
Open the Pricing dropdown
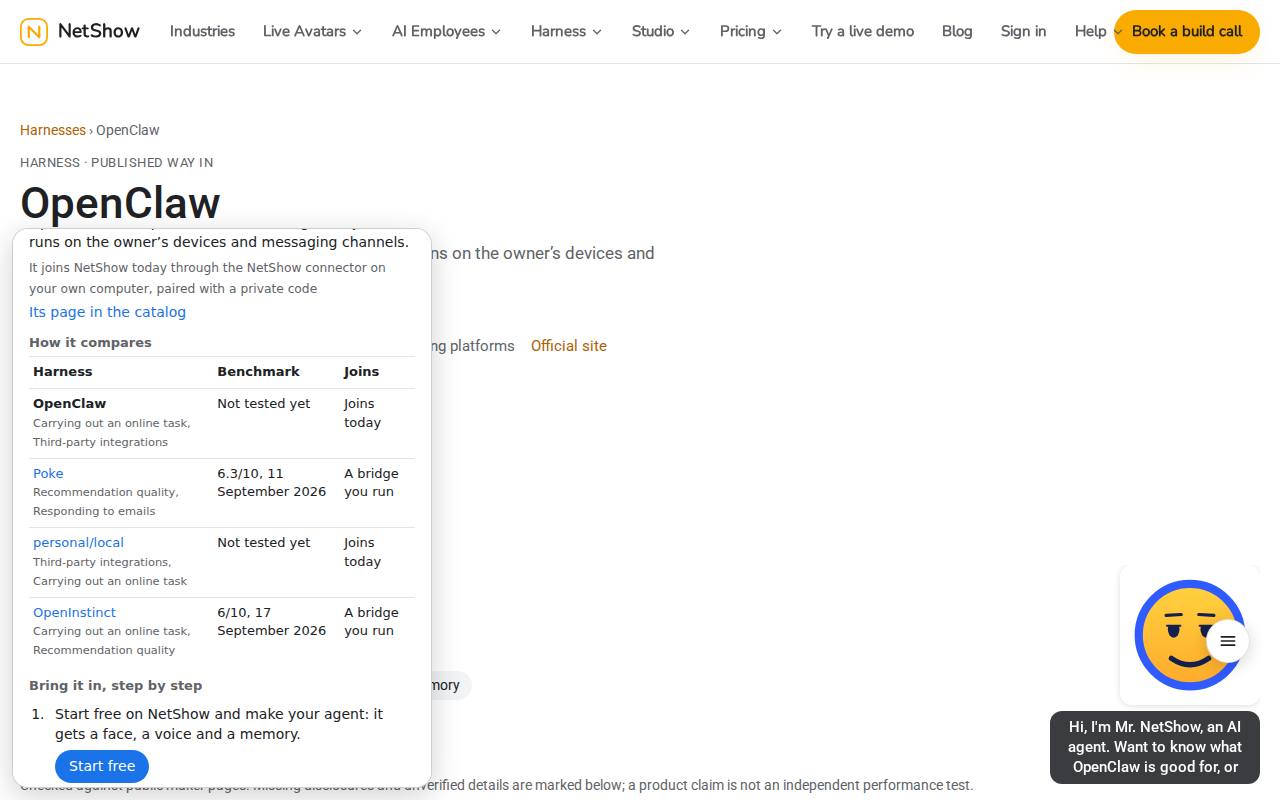[x=751, y=31]
